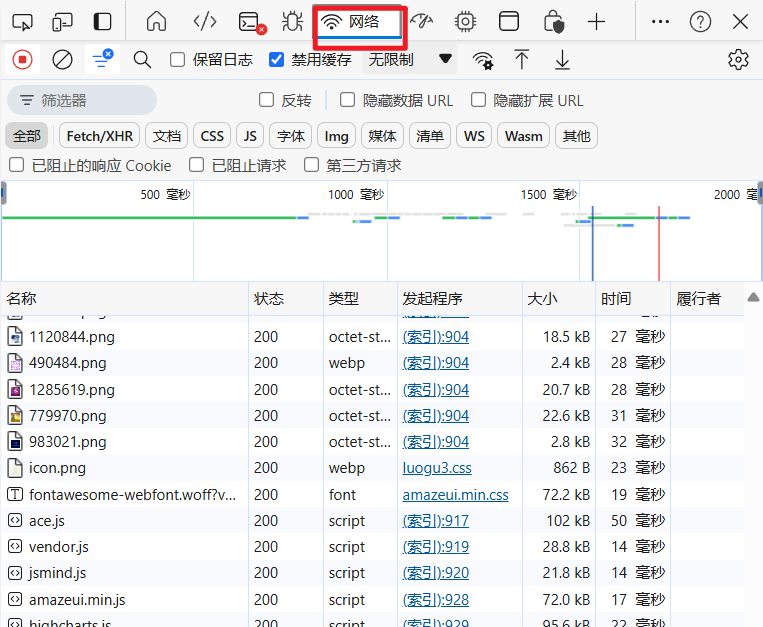Screen dimensions: 763x627
Task: Open the more tools ellipsis menu
Action: [x=660, y=21]
